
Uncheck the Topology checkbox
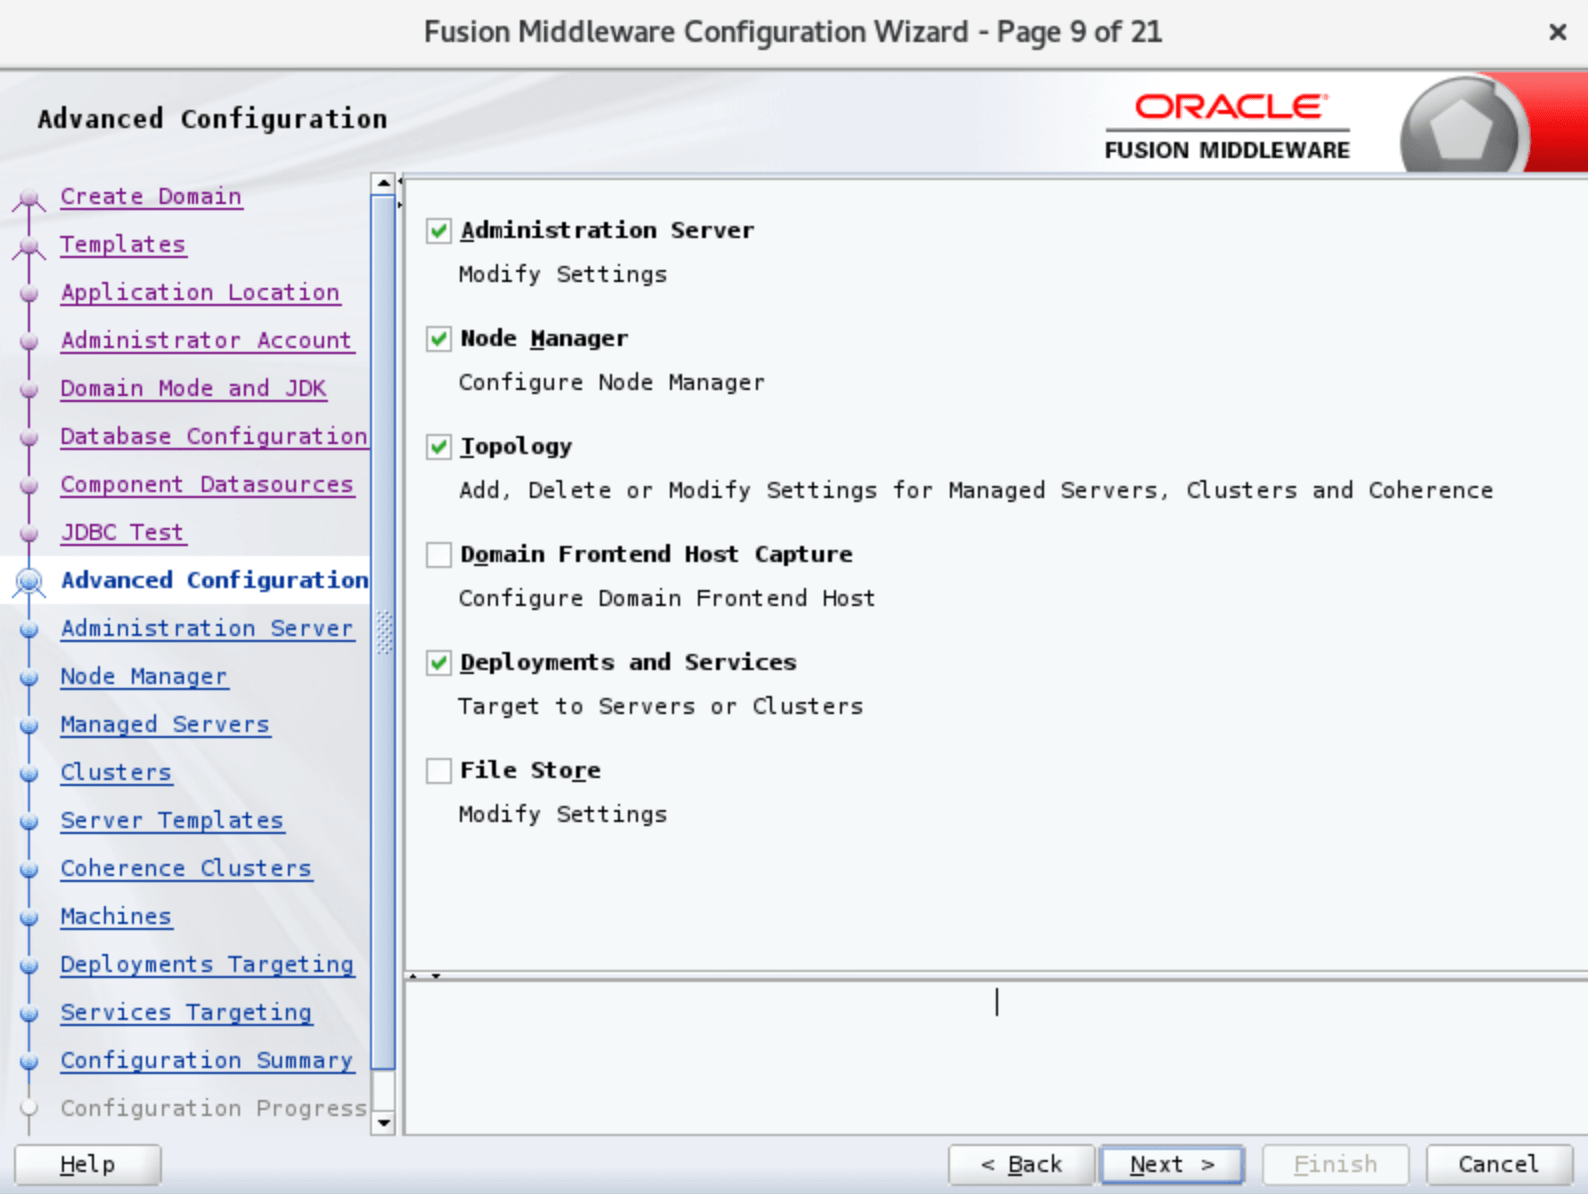pos(438,447)
